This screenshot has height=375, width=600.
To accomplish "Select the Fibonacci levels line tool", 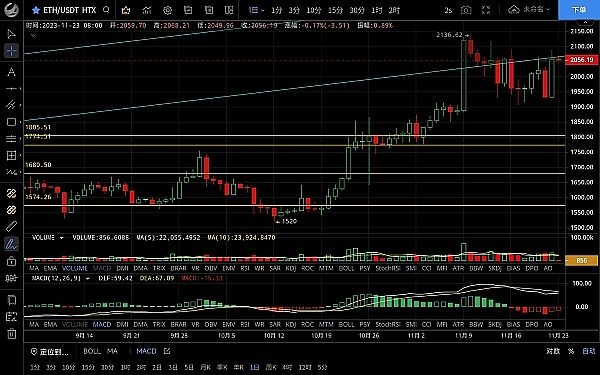I will click(11, 139).
